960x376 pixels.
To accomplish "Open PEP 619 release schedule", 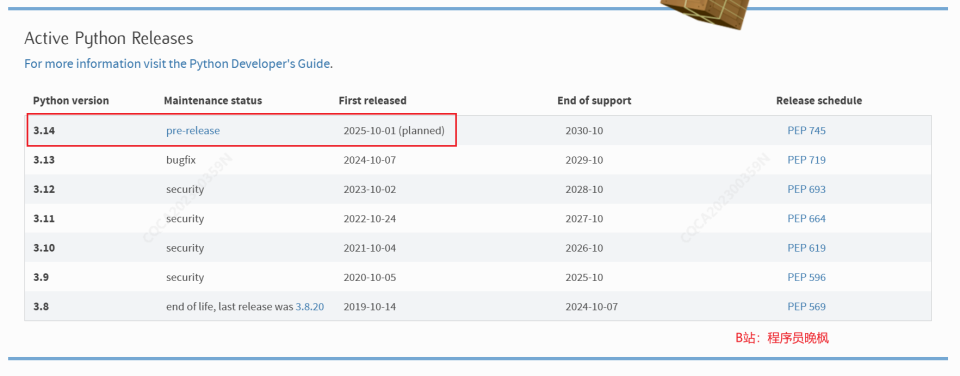I will (806, 248).
